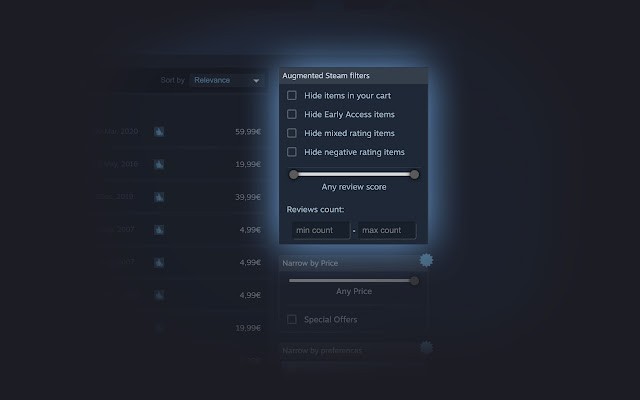The height and width of the screenshot is (400, 640).
Task: Click the Mar, 2020 release date
Action: coord(119,131)
